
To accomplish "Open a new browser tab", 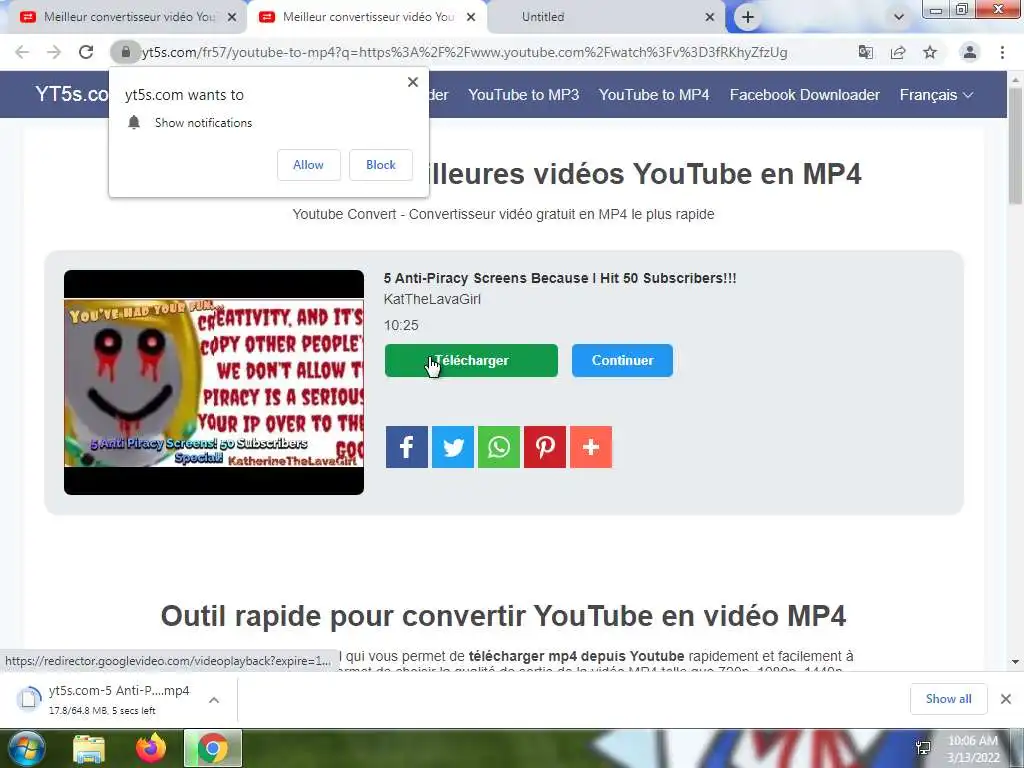I will (748, 17).
